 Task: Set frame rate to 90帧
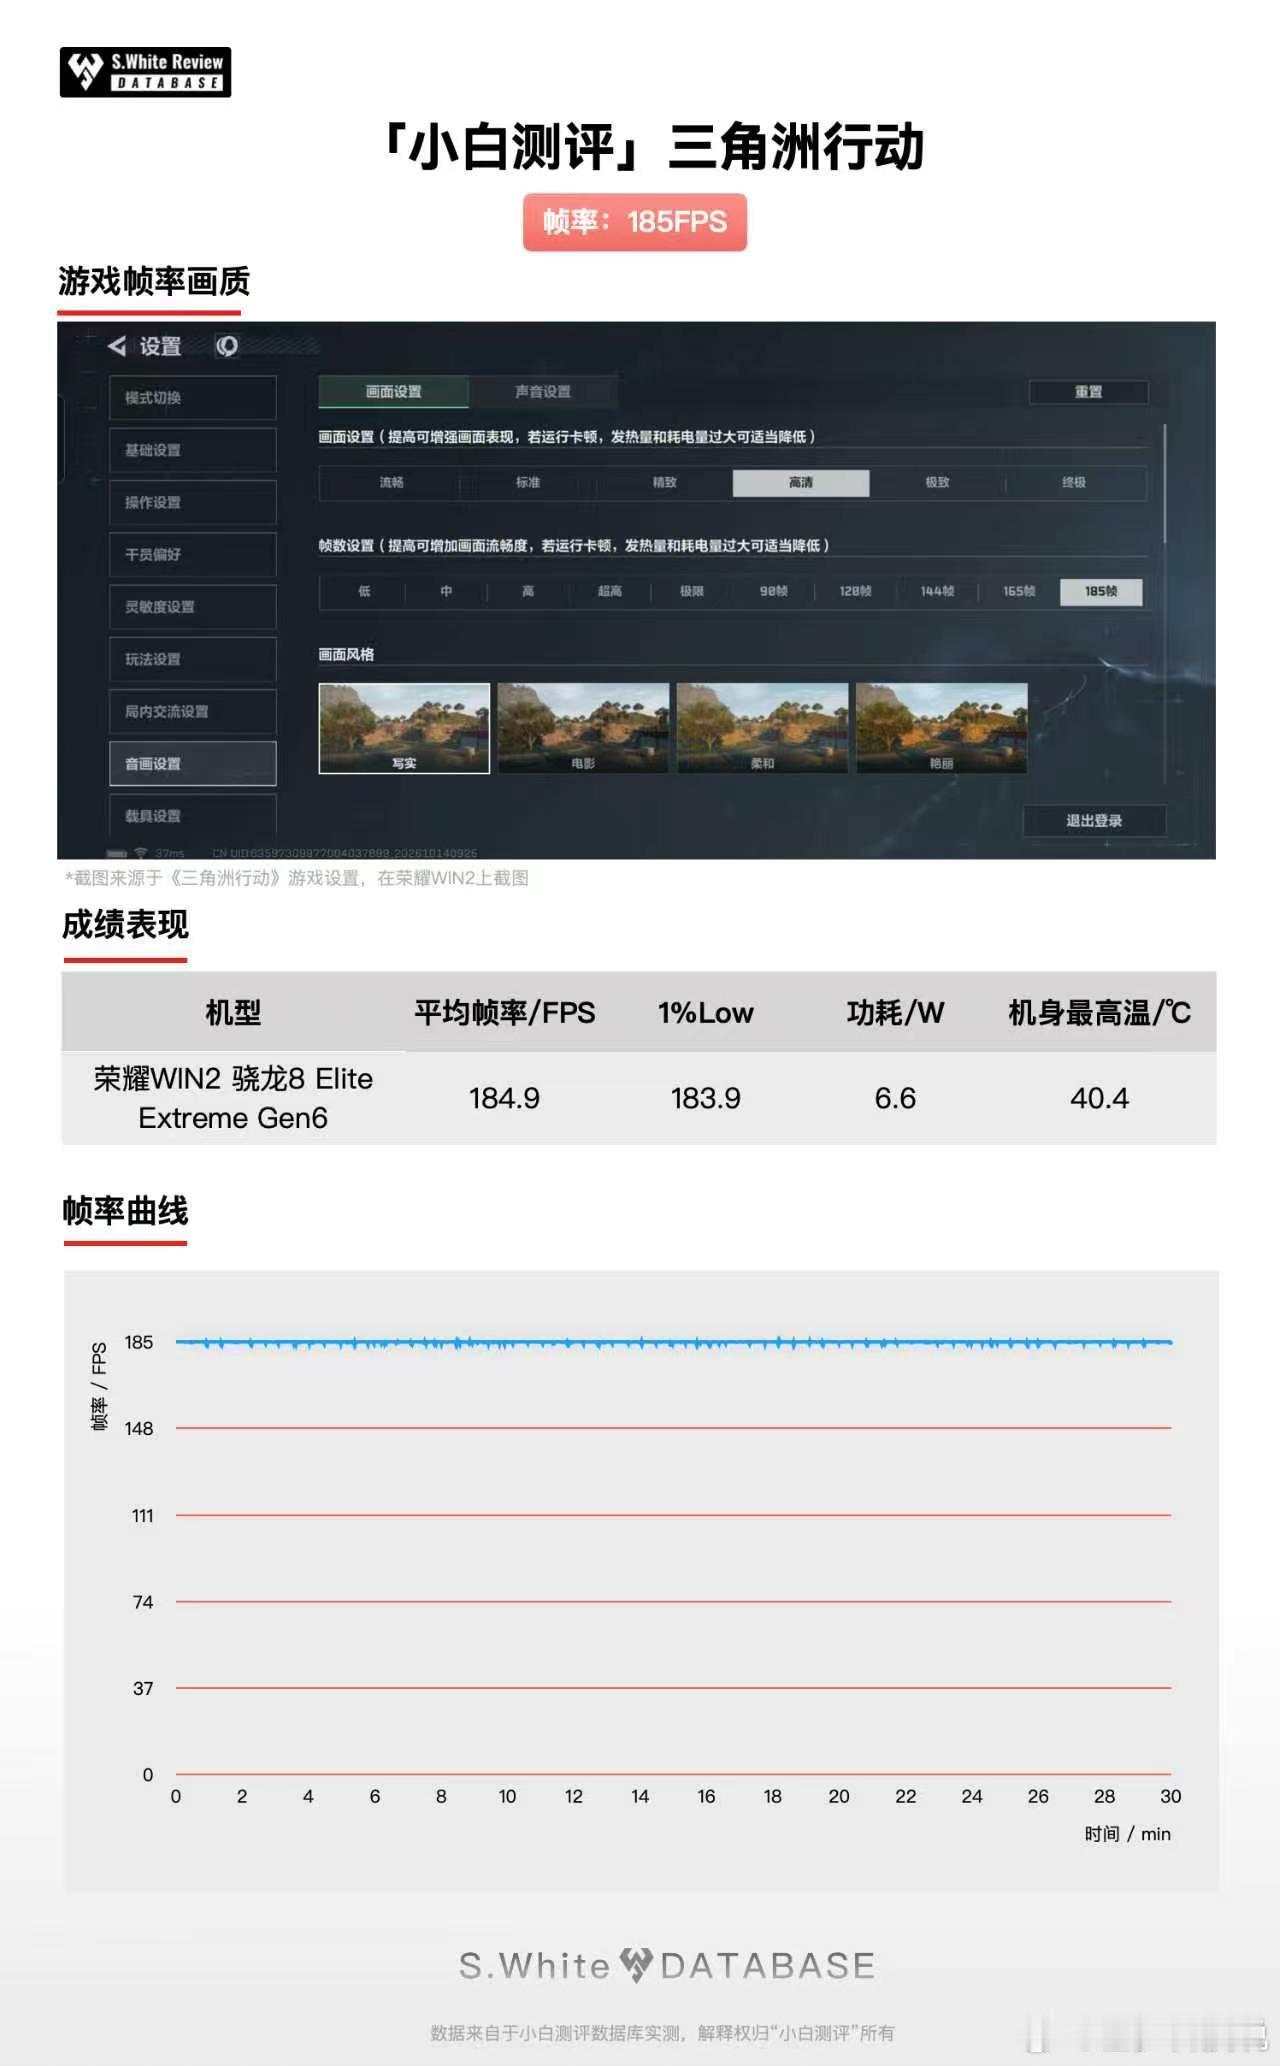tap(774, 592)
